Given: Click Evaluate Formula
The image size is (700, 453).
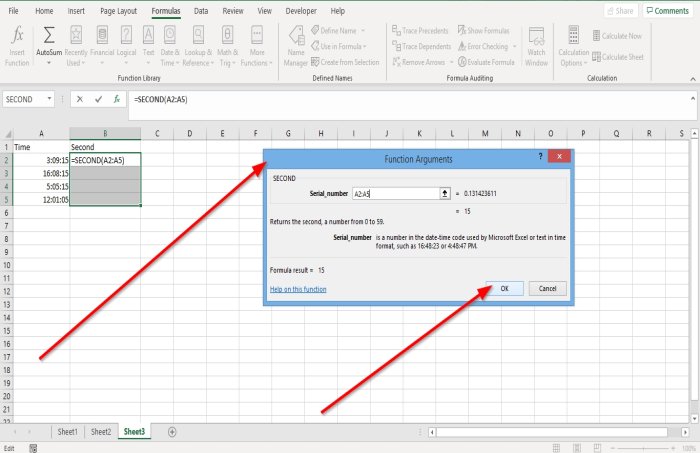Looking at the screenshot, I should (486, 62).
